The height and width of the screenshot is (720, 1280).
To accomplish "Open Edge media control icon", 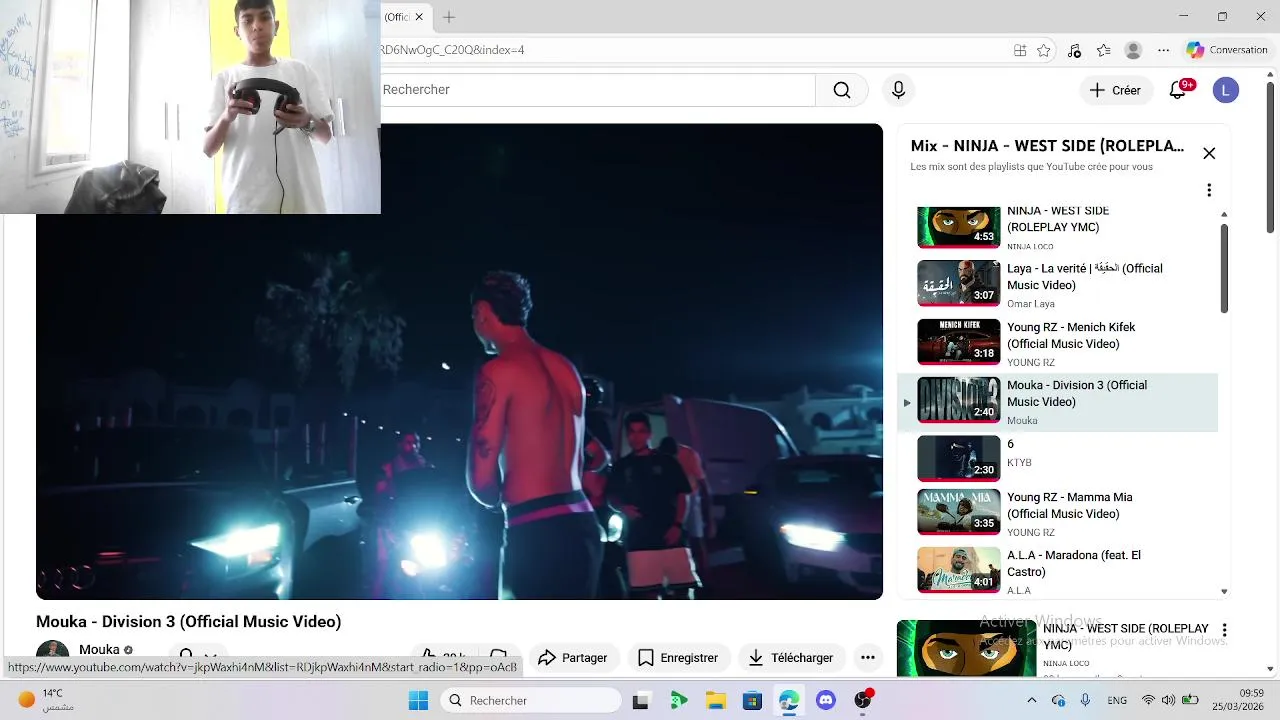I will [x=1074, y=50].
